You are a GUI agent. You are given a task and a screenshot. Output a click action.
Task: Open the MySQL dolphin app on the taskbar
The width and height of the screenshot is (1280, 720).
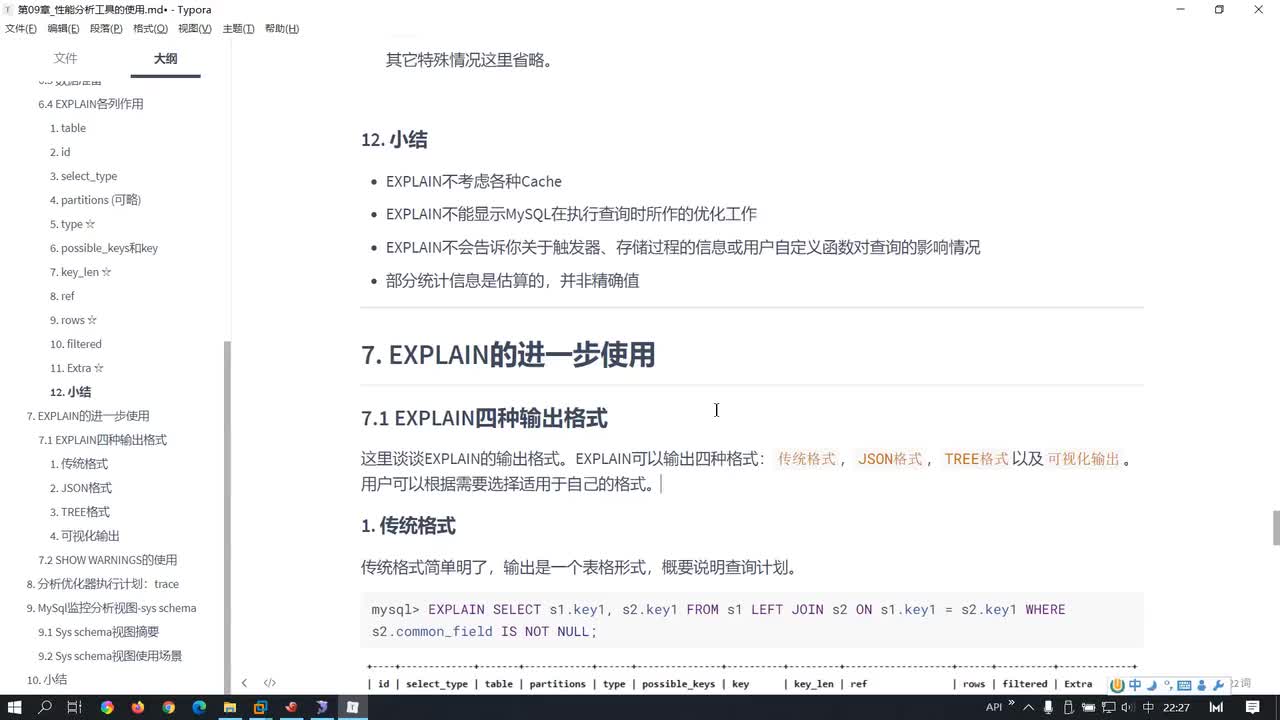(x=322, y=707)
